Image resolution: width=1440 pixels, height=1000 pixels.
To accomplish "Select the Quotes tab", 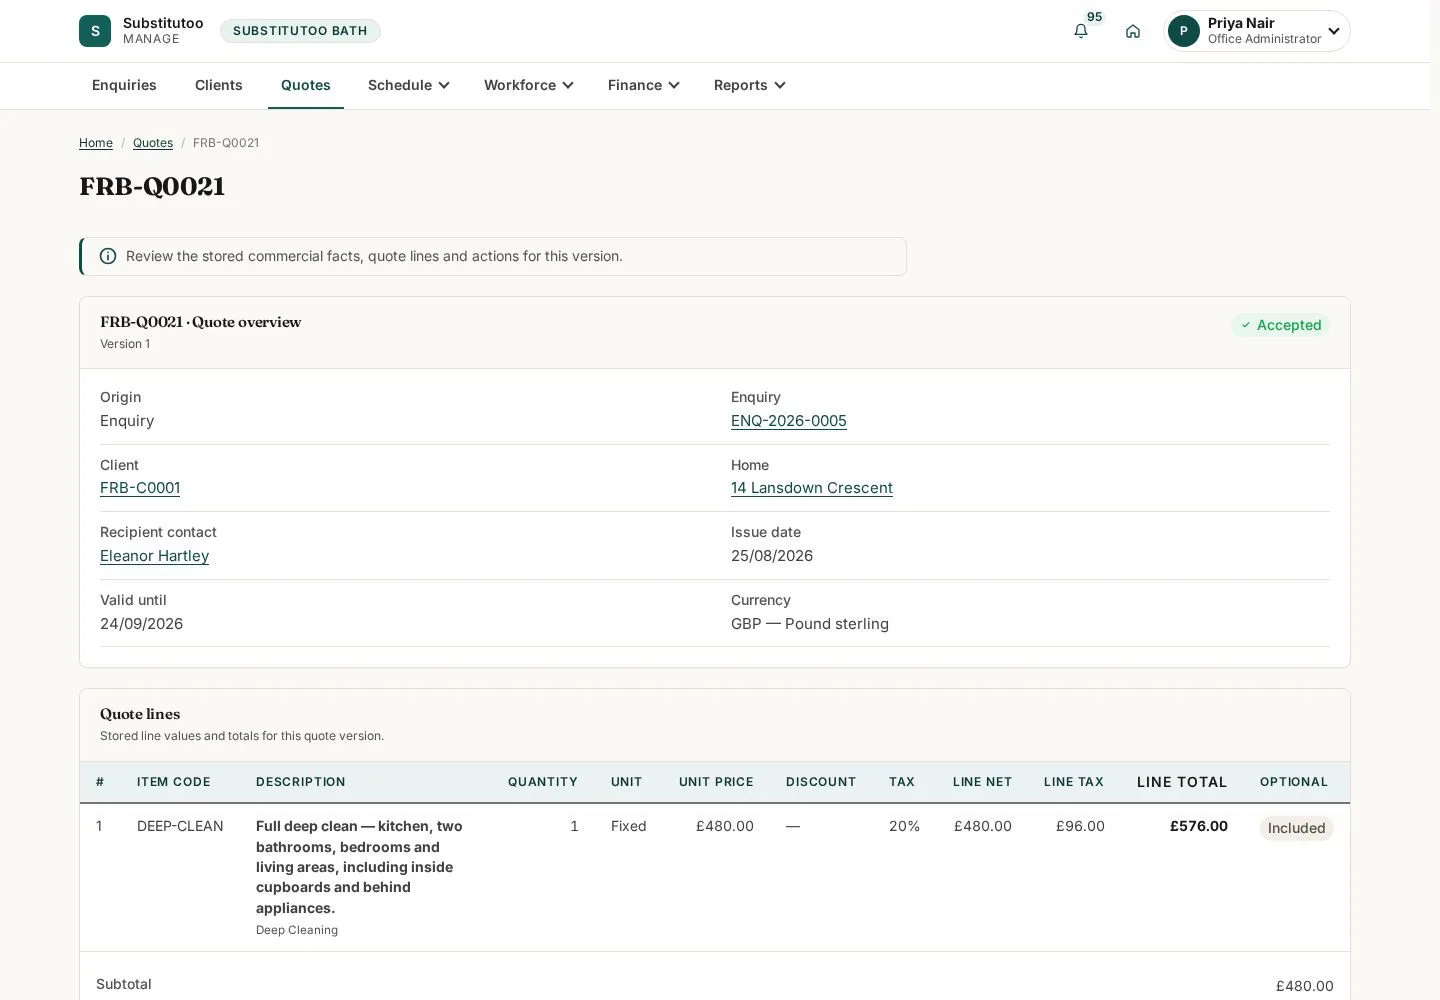I will [306, 85].
